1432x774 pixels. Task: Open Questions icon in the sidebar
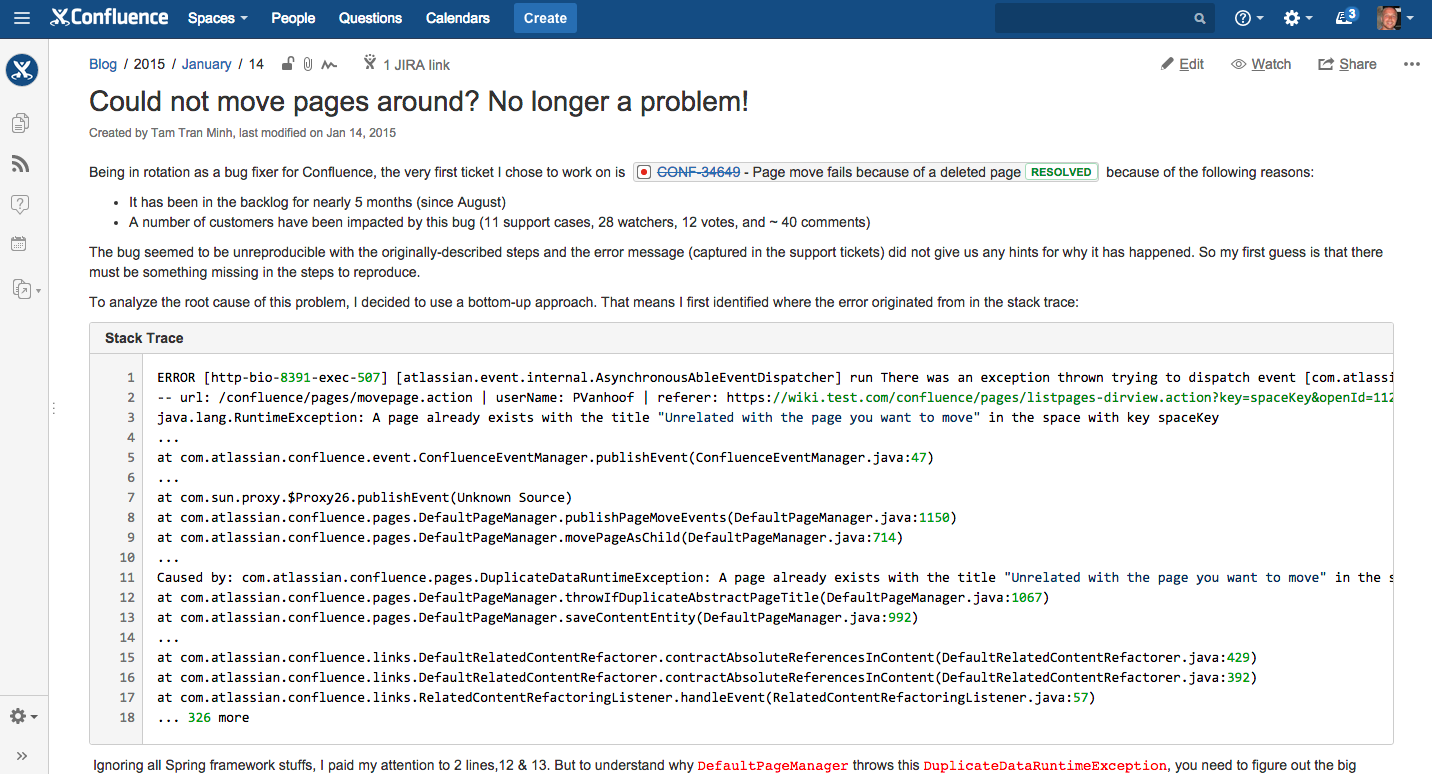[20, 204]
